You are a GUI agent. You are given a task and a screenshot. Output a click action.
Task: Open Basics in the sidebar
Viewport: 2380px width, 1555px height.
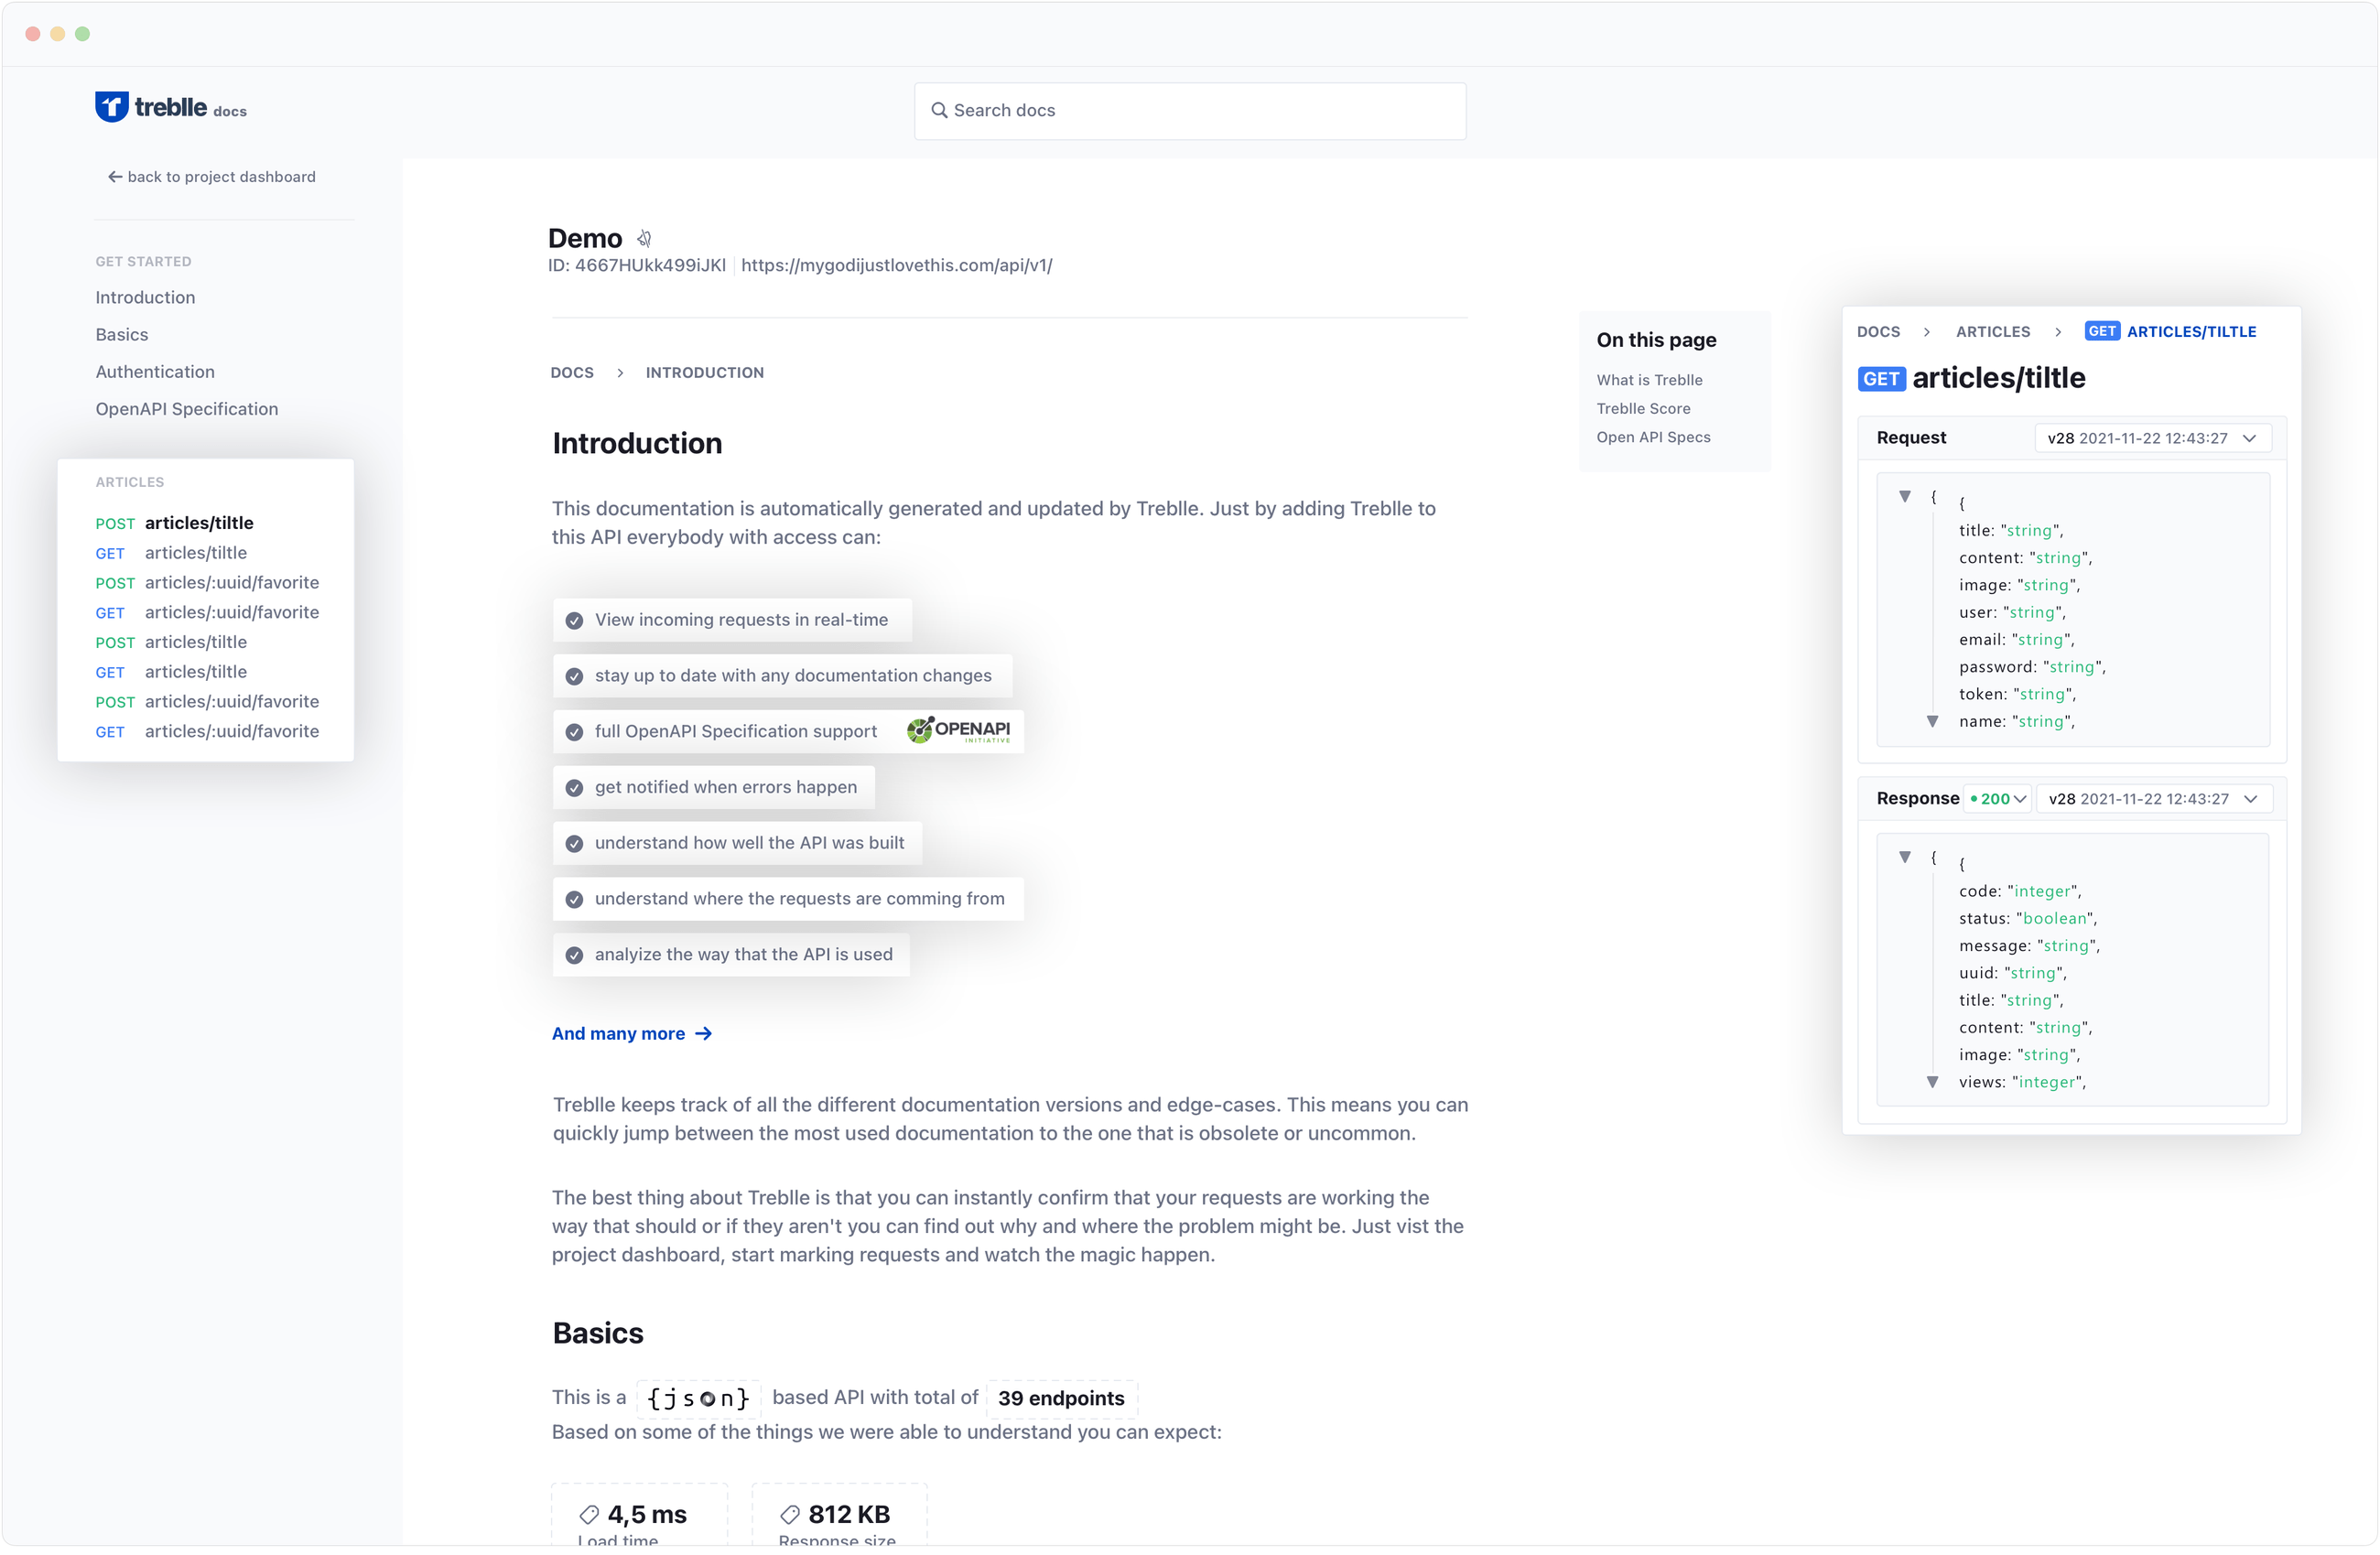tap(122, 334)
